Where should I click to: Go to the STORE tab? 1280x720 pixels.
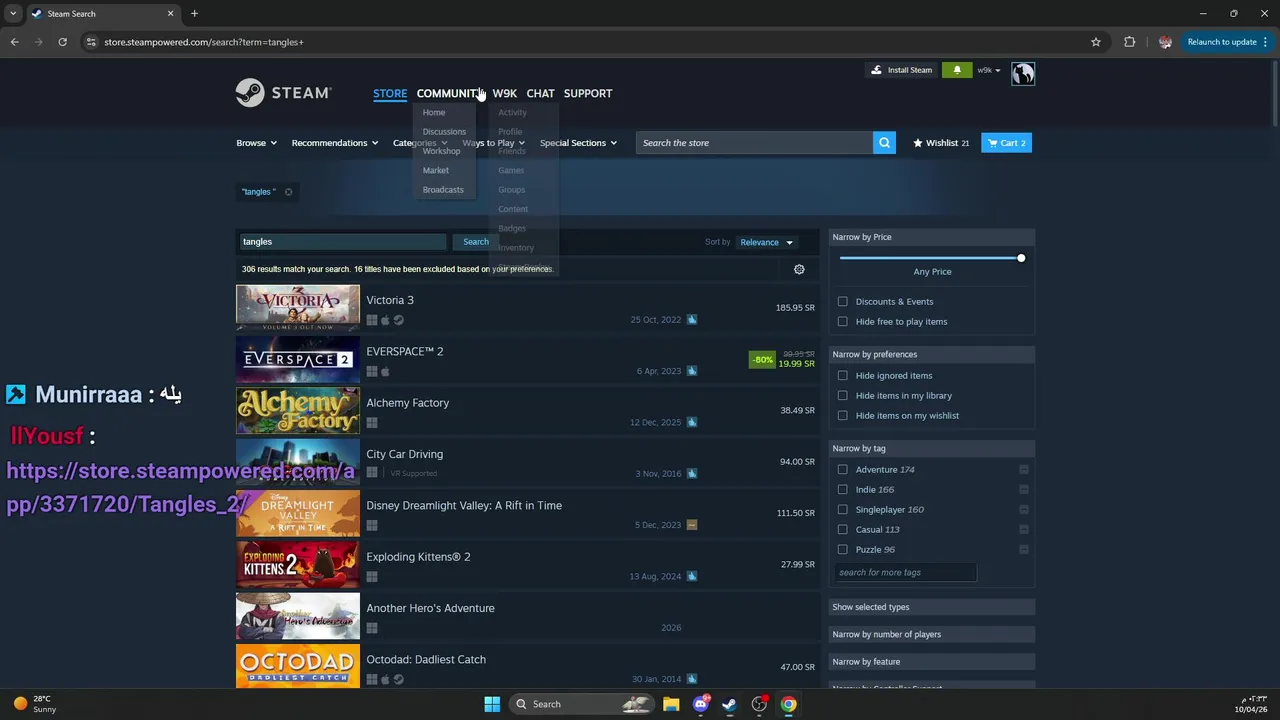[390, 93]
